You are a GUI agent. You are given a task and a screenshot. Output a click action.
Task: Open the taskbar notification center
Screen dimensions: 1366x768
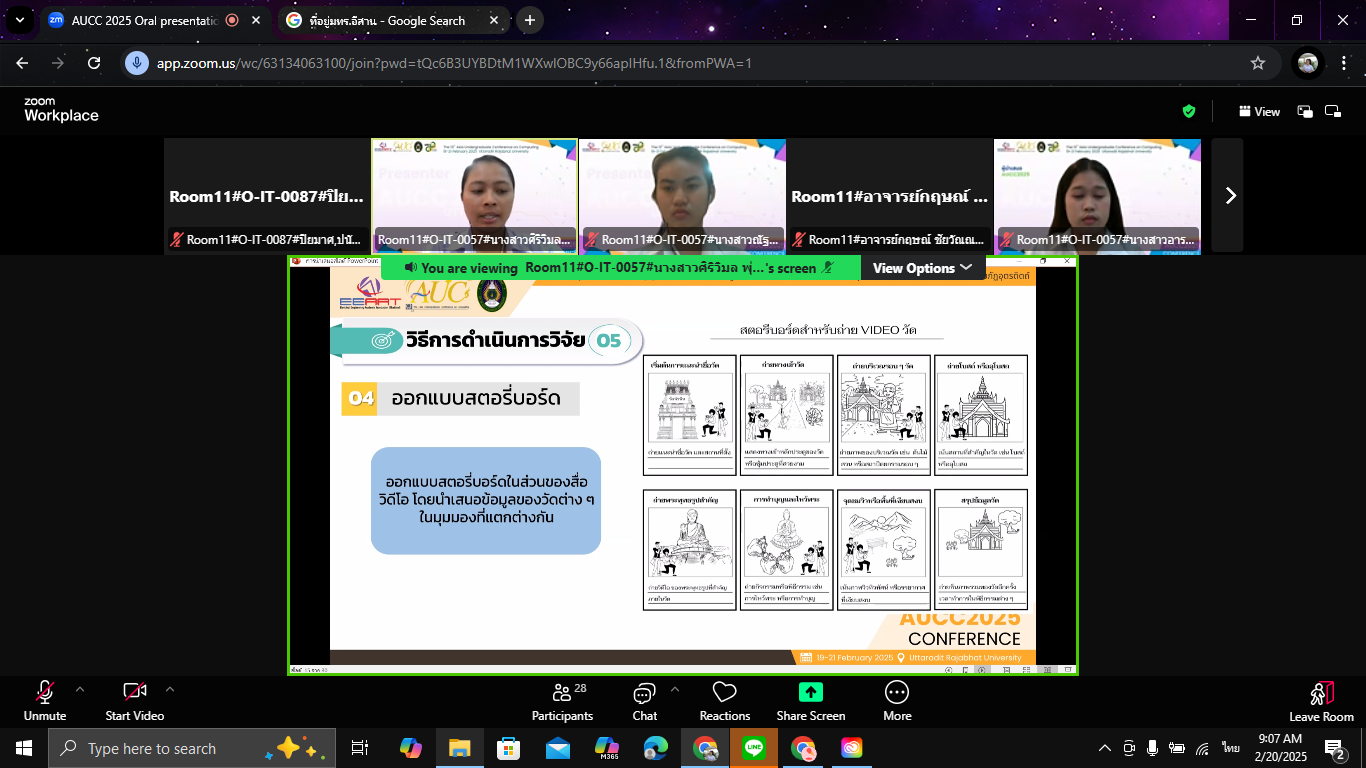(x=1335, y=748)
